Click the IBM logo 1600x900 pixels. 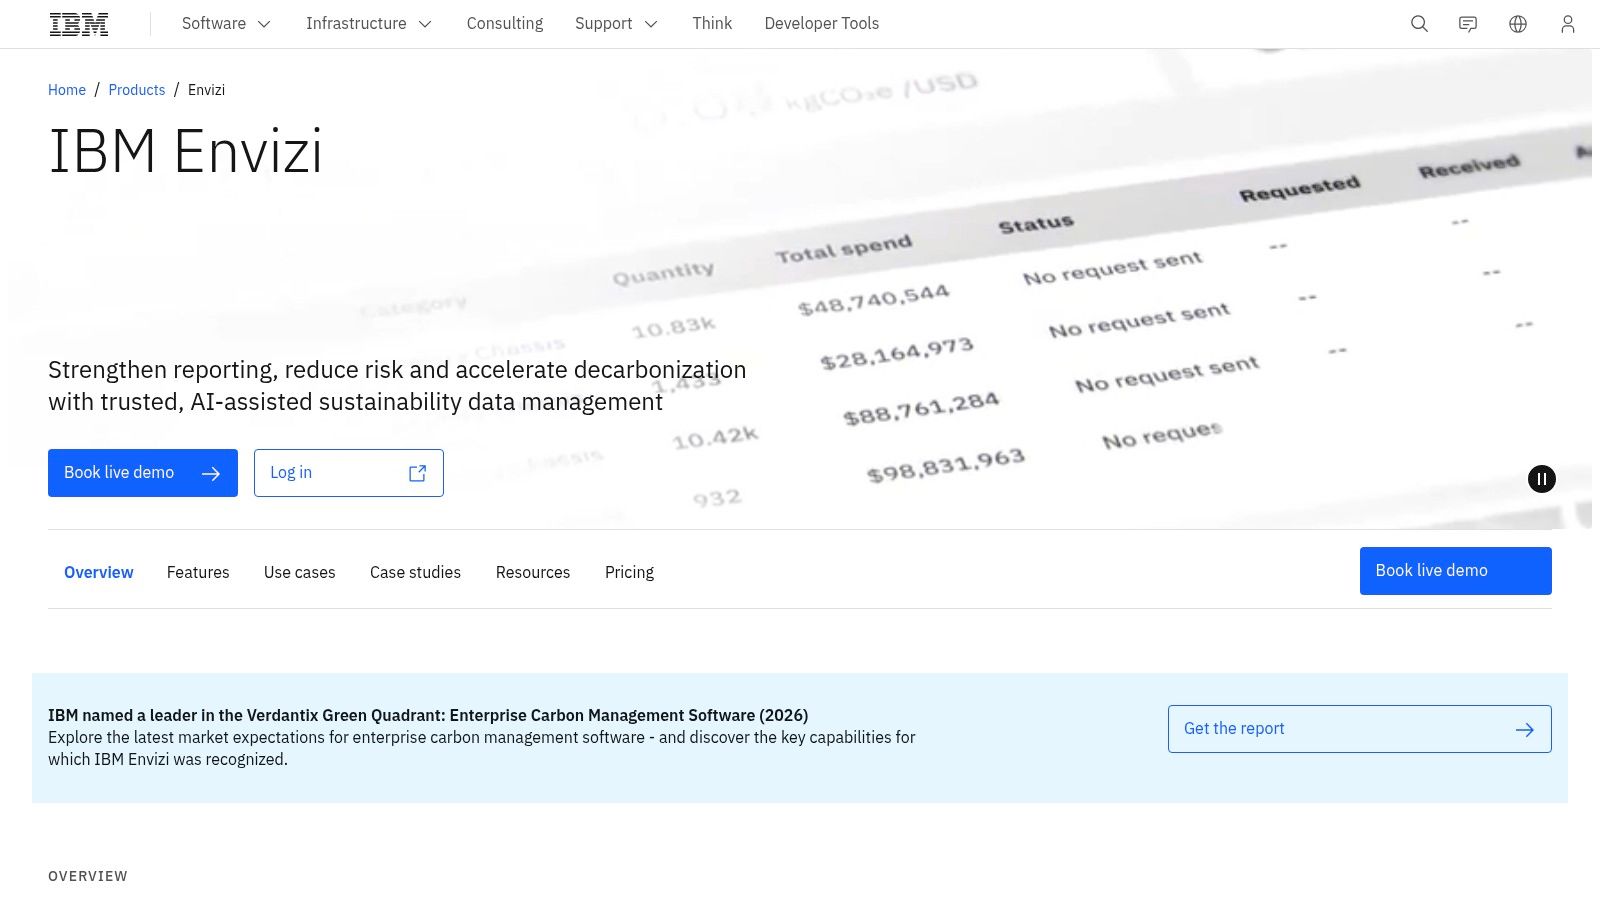[x=79, y=24]
